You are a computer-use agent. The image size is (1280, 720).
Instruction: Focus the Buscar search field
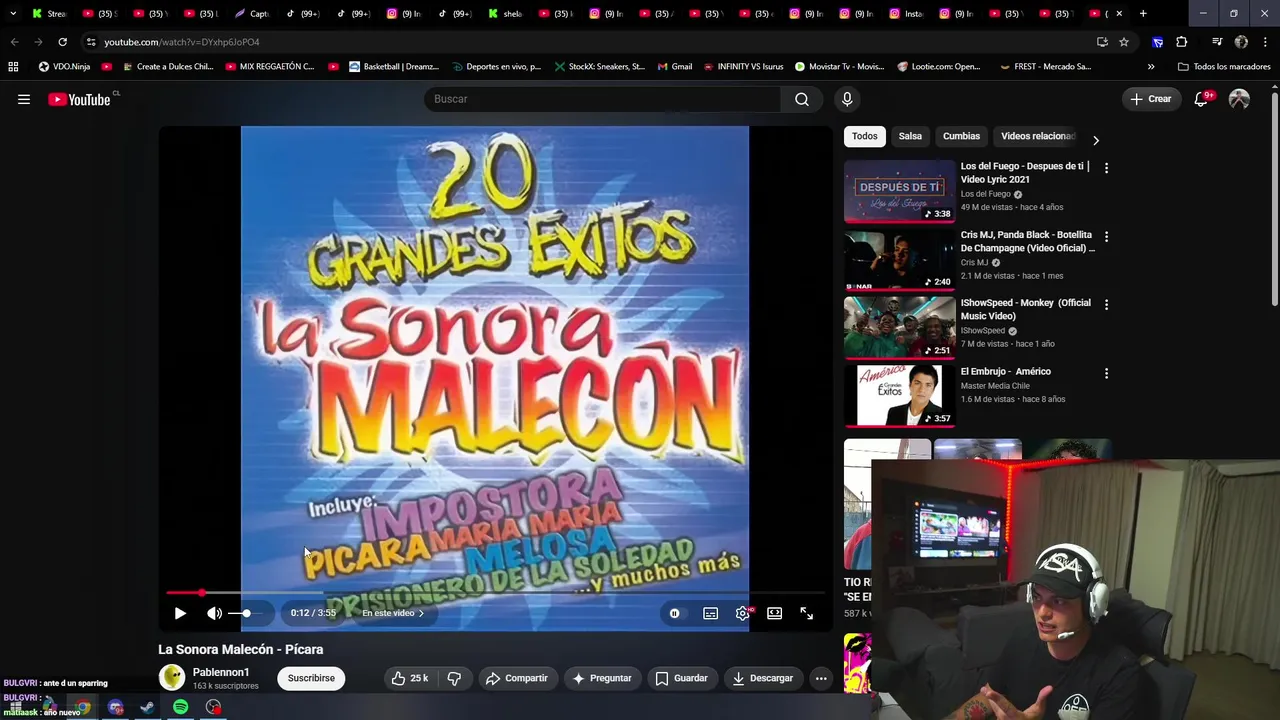603,99
